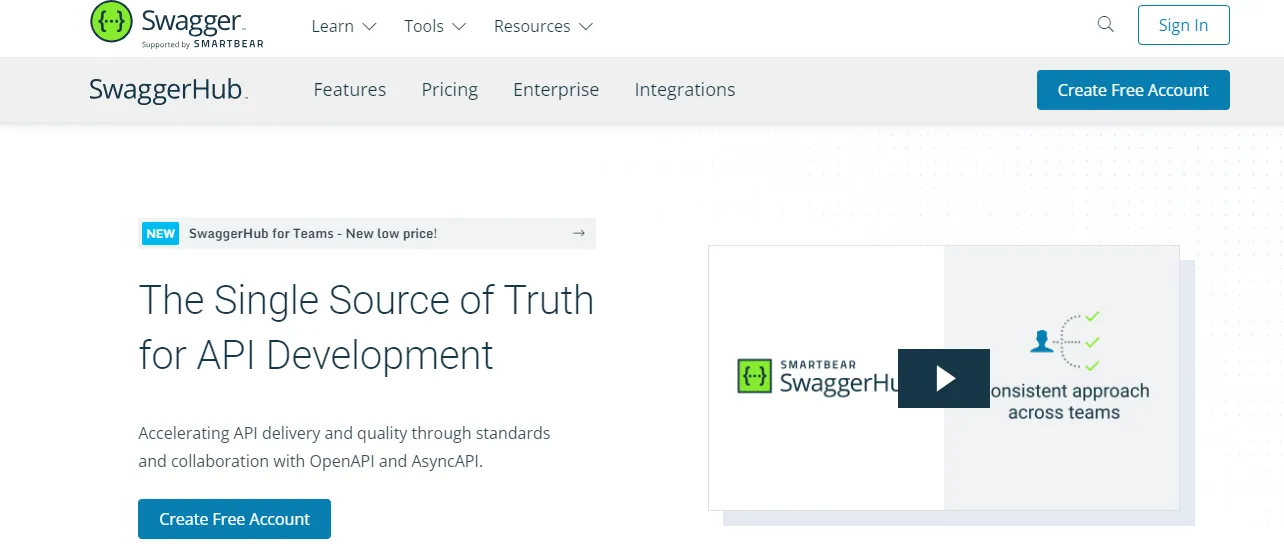Viewport: 1284px width, 556px height.
Task: Expand the Tools menu
Action: 435,26
